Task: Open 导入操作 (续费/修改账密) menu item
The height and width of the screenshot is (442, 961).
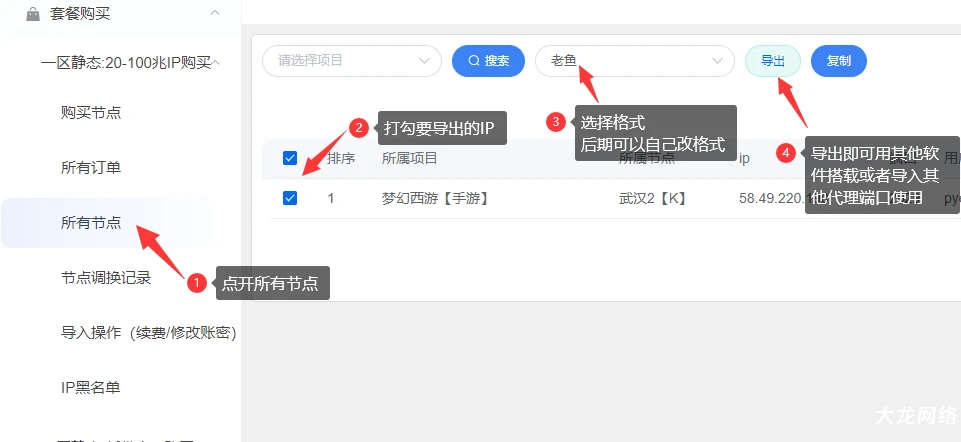Action: 148,332
